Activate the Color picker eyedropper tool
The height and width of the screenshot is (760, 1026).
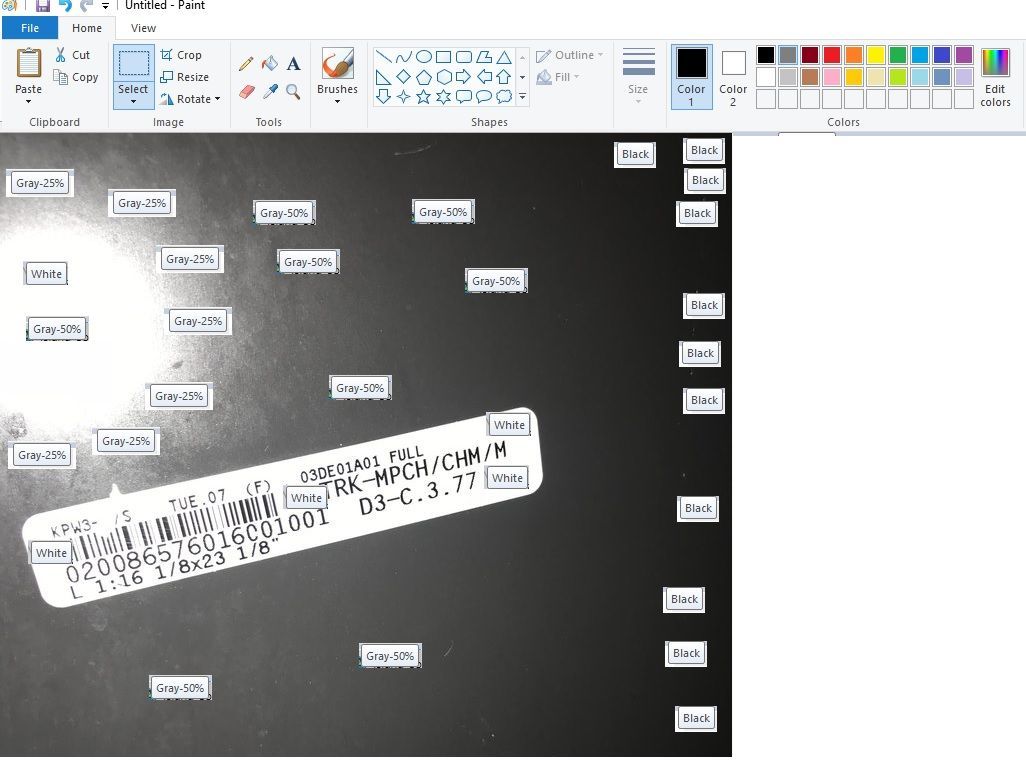coord(270,91)
